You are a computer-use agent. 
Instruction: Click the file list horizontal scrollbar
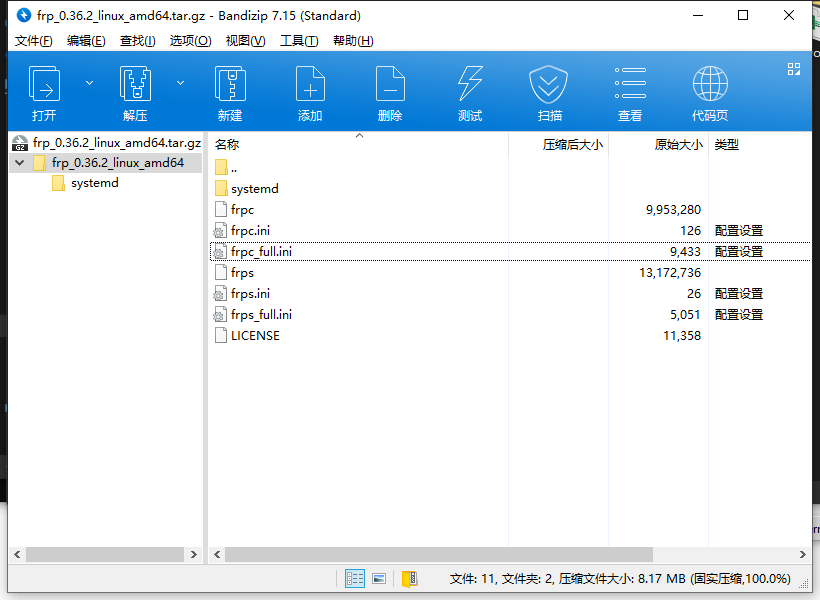(x=438, y=554)
